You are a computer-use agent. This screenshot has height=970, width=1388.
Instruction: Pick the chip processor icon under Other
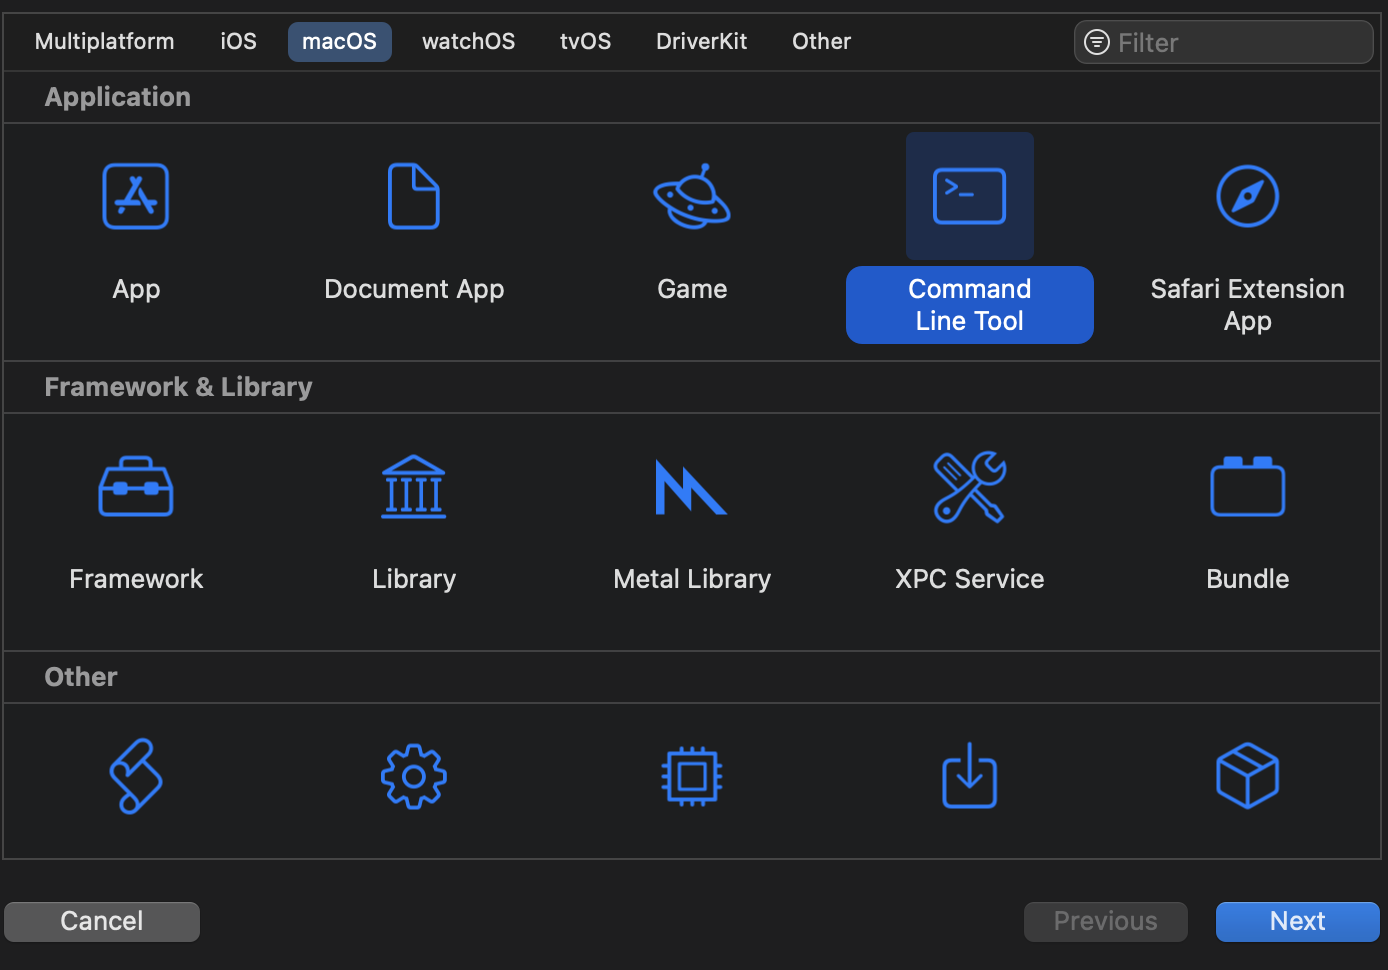click(x=692, y=776)
